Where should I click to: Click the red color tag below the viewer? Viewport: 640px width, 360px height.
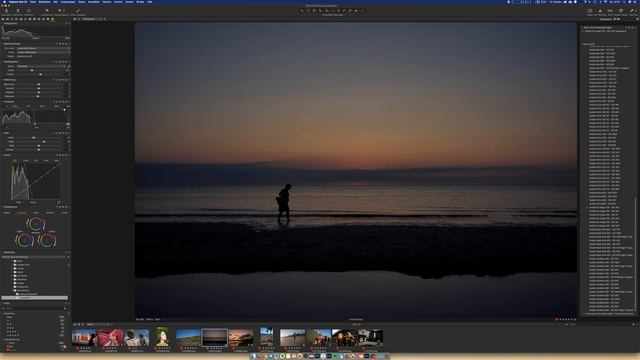556,320
